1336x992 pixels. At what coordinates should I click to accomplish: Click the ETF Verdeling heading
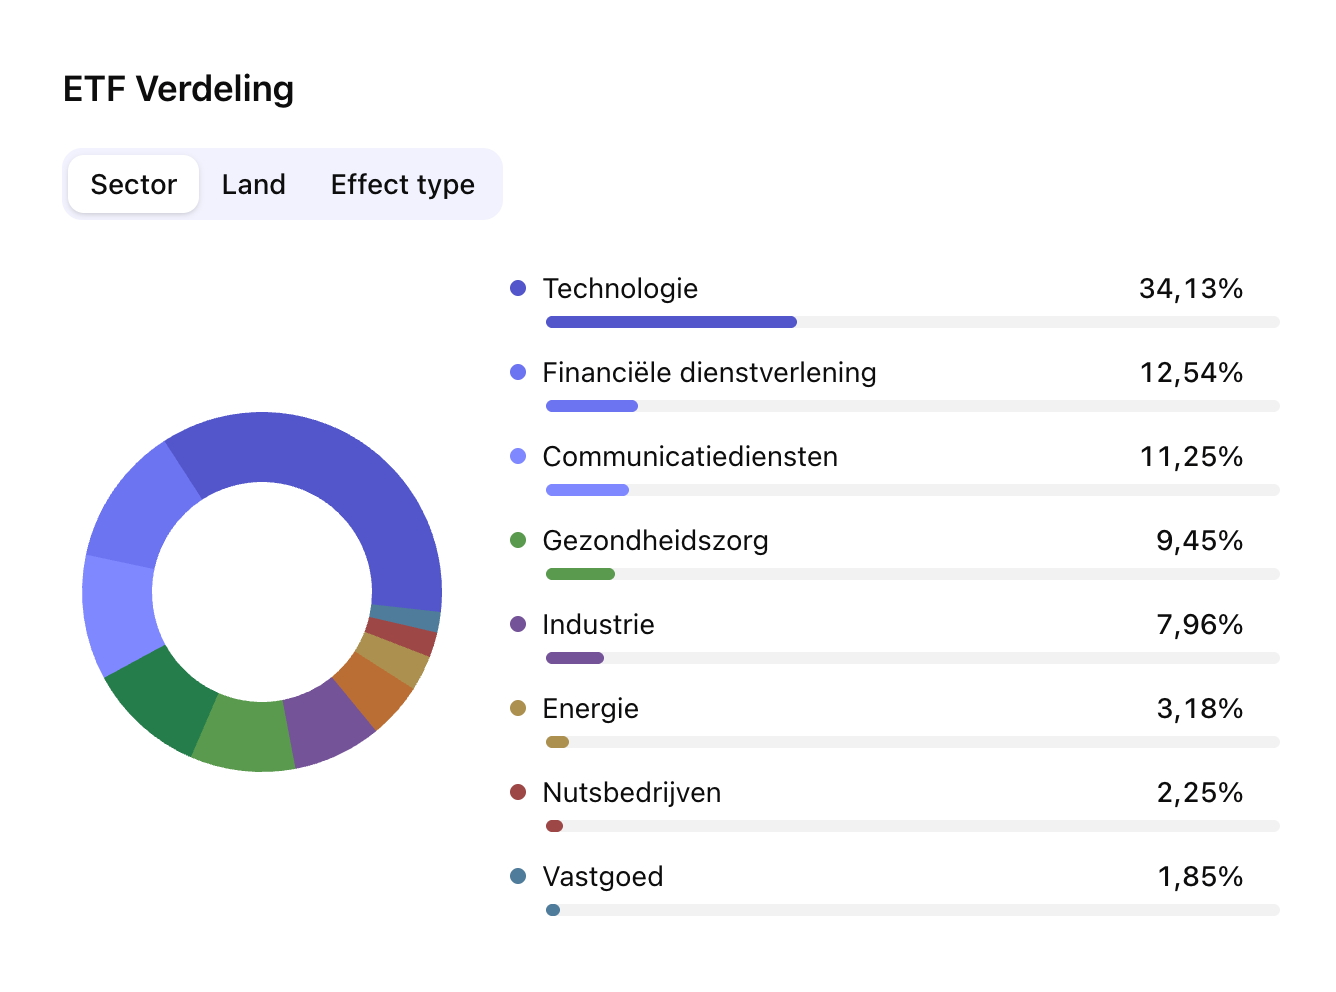click(179, 89)
